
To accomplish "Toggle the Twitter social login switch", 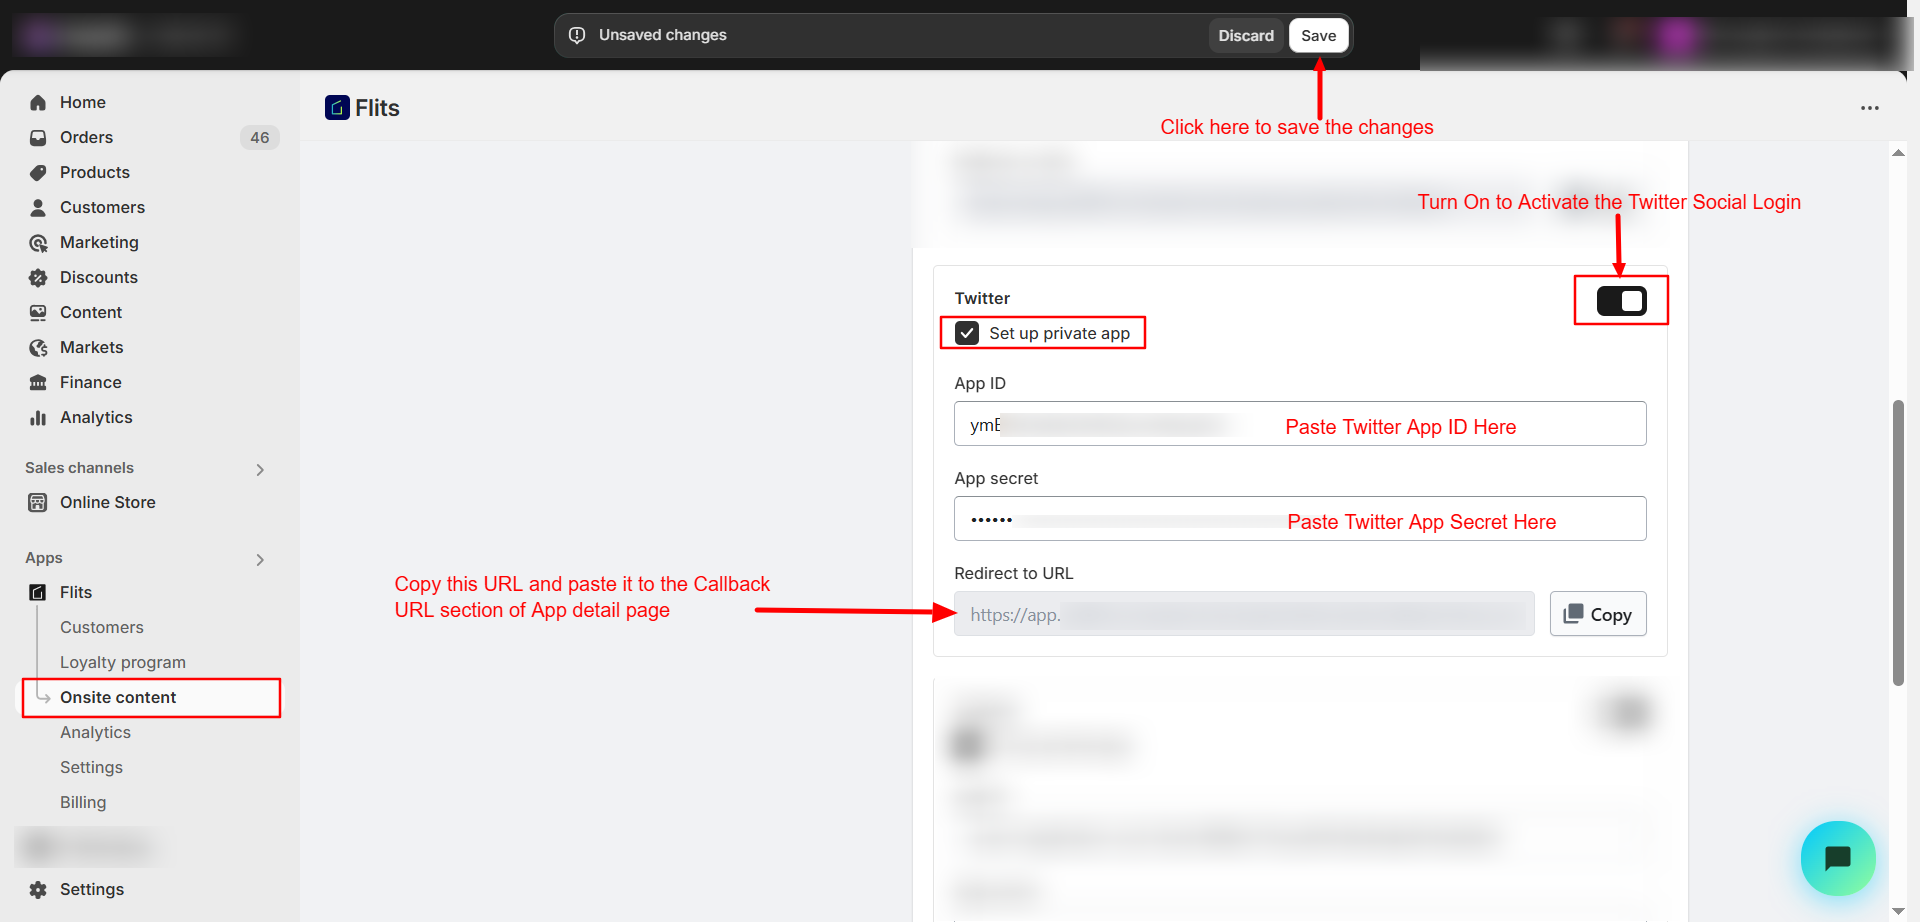I will coord(1621,301).
